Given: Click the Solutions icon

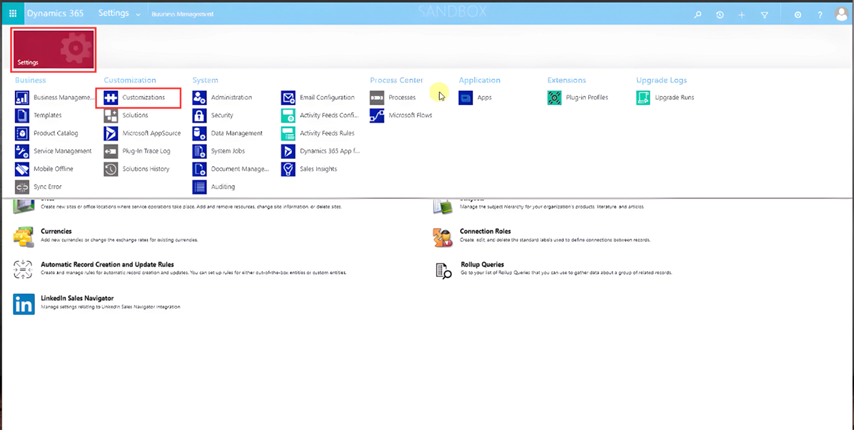Looking at the screenshot, I should (x=111, y=115).
